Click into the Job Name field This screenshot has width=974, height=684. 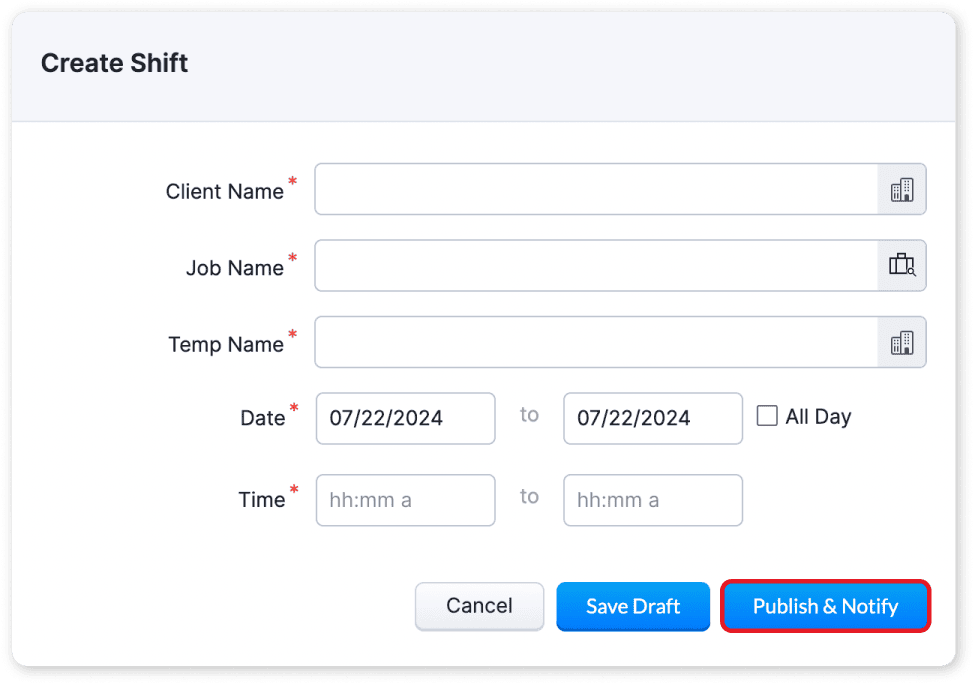[x=596, y=266]
